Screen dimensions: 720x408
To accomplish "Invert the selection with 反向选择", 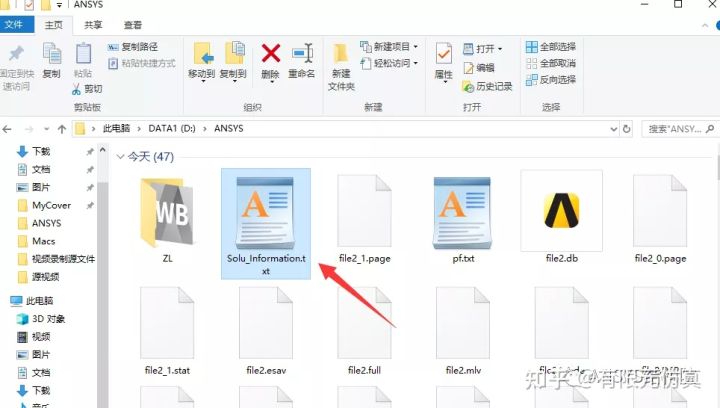I will (551, 80).
